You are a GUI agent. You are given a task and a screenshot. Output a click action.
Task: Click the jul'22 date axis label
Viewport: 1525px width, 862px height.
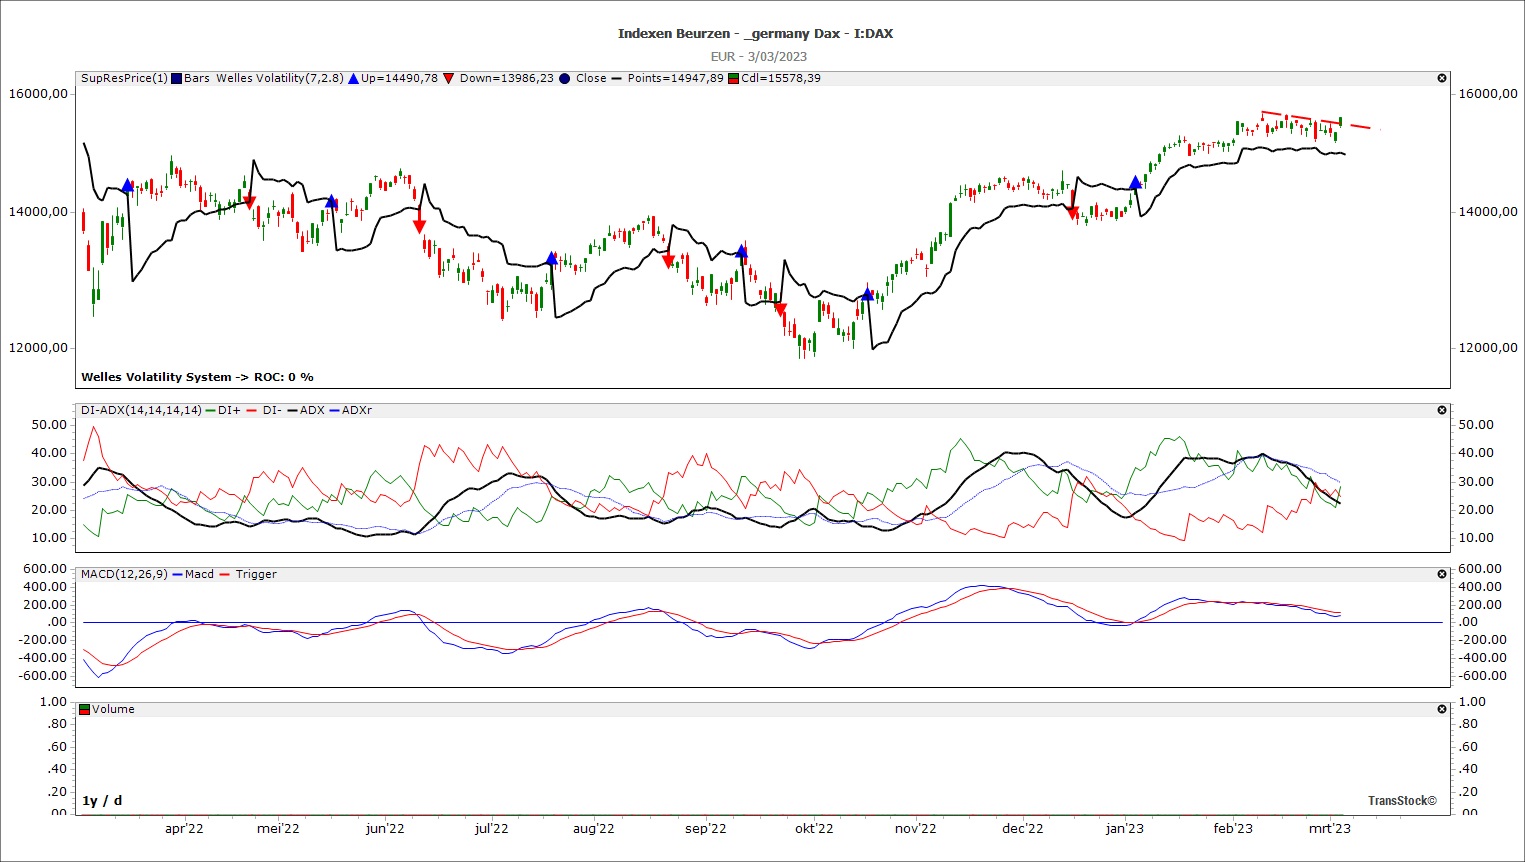tap(491, 828)
